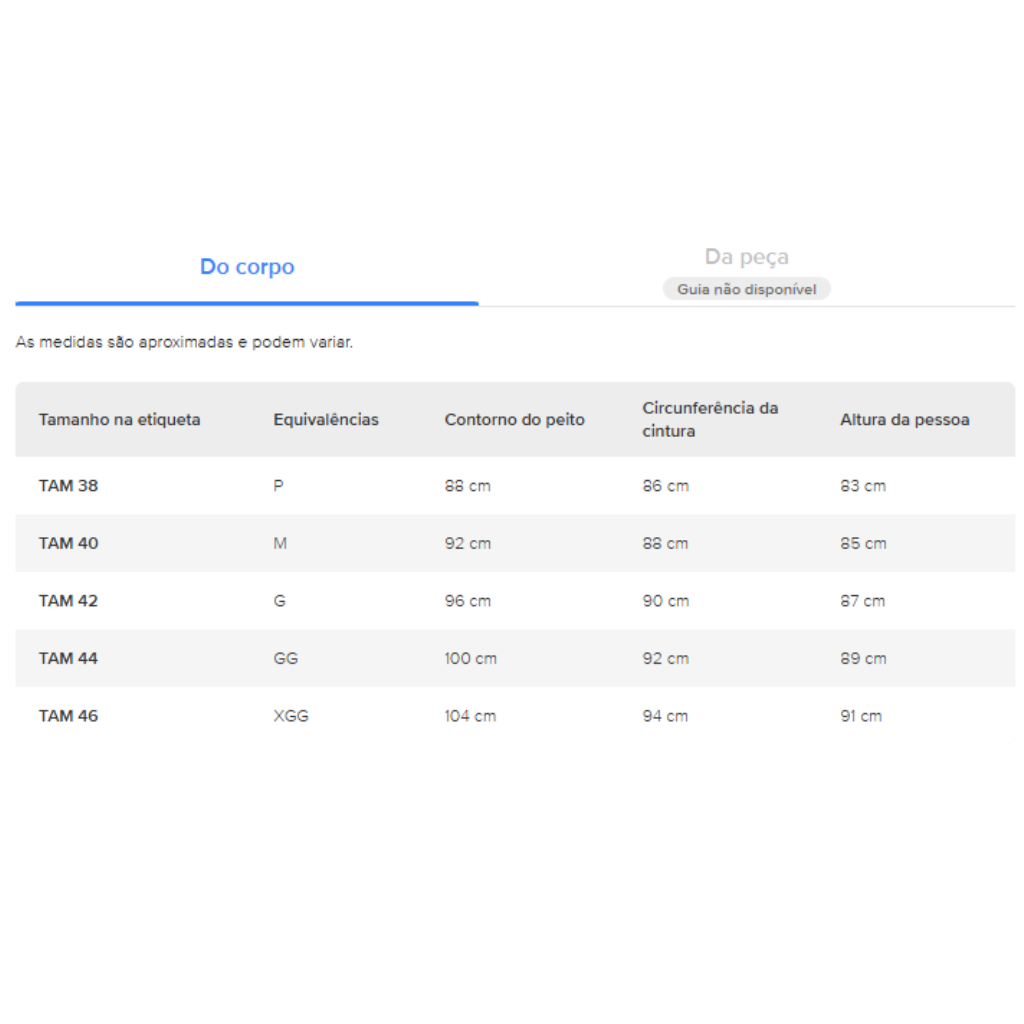The width and height of the screenshot is (1024, 1024).
Task: Click the Altura da pessoa column header
Action: click(904, 419)
